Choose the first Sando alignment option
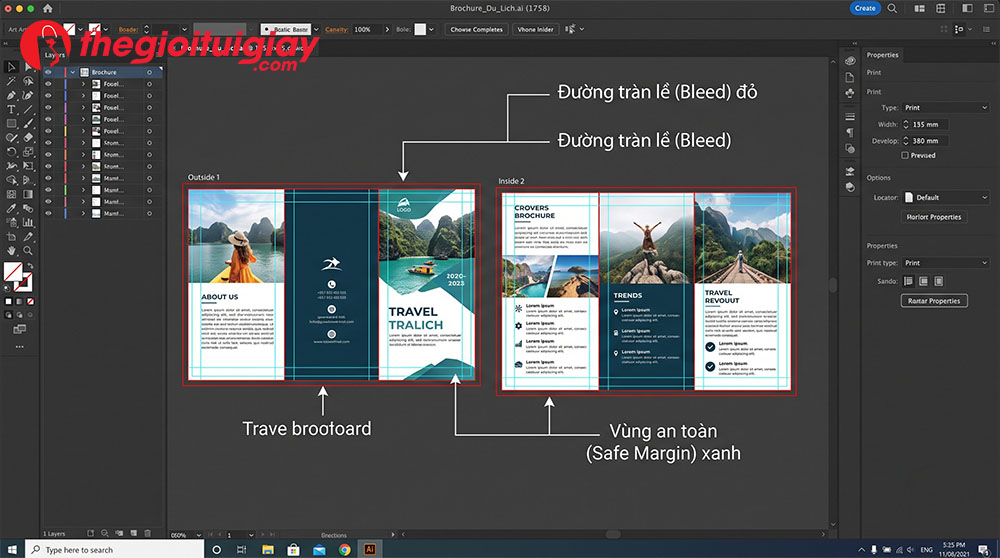The width and height of the screenshot is (1000, 558). [908, 281]
